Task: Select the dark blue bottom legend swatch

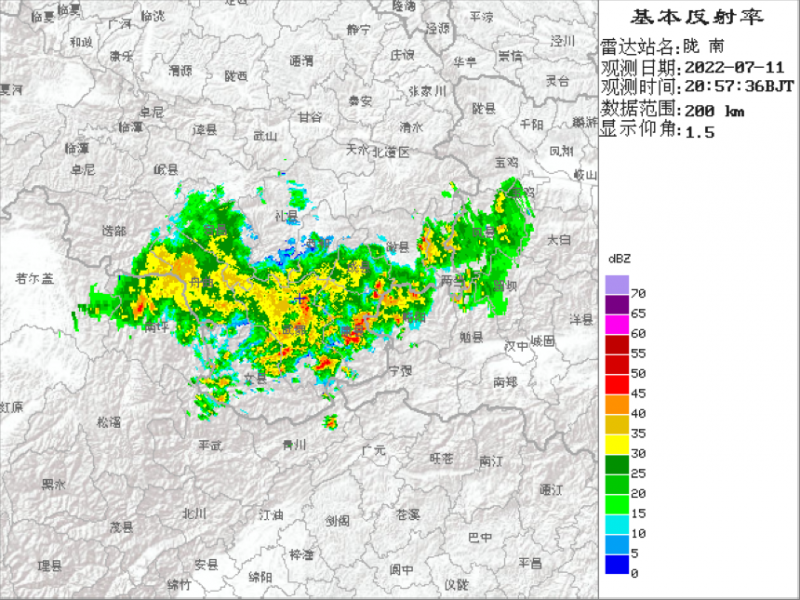Action: 616,564
